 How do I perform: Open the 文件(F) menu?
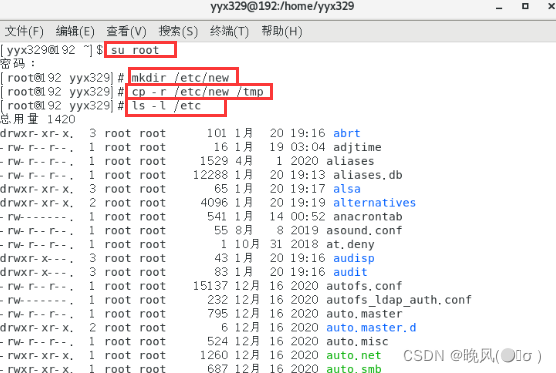[x=24, y=32]
